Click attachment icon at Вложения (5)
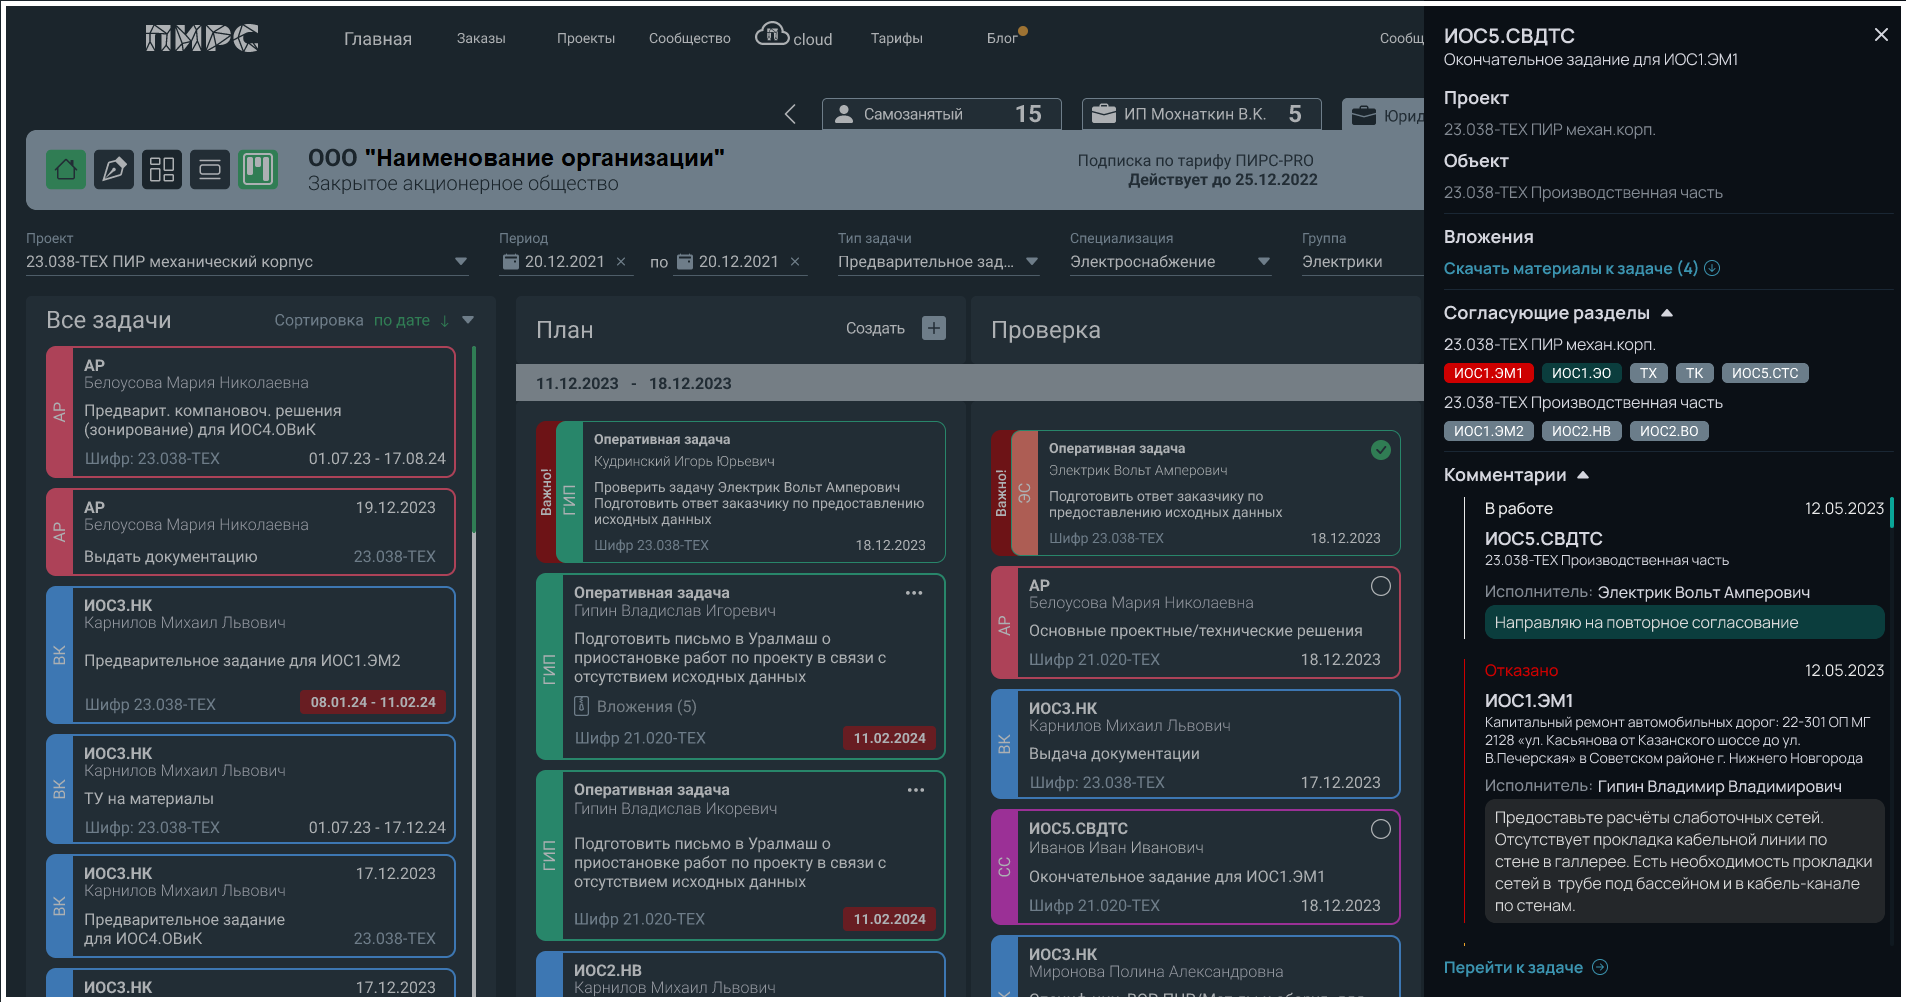 581,706
